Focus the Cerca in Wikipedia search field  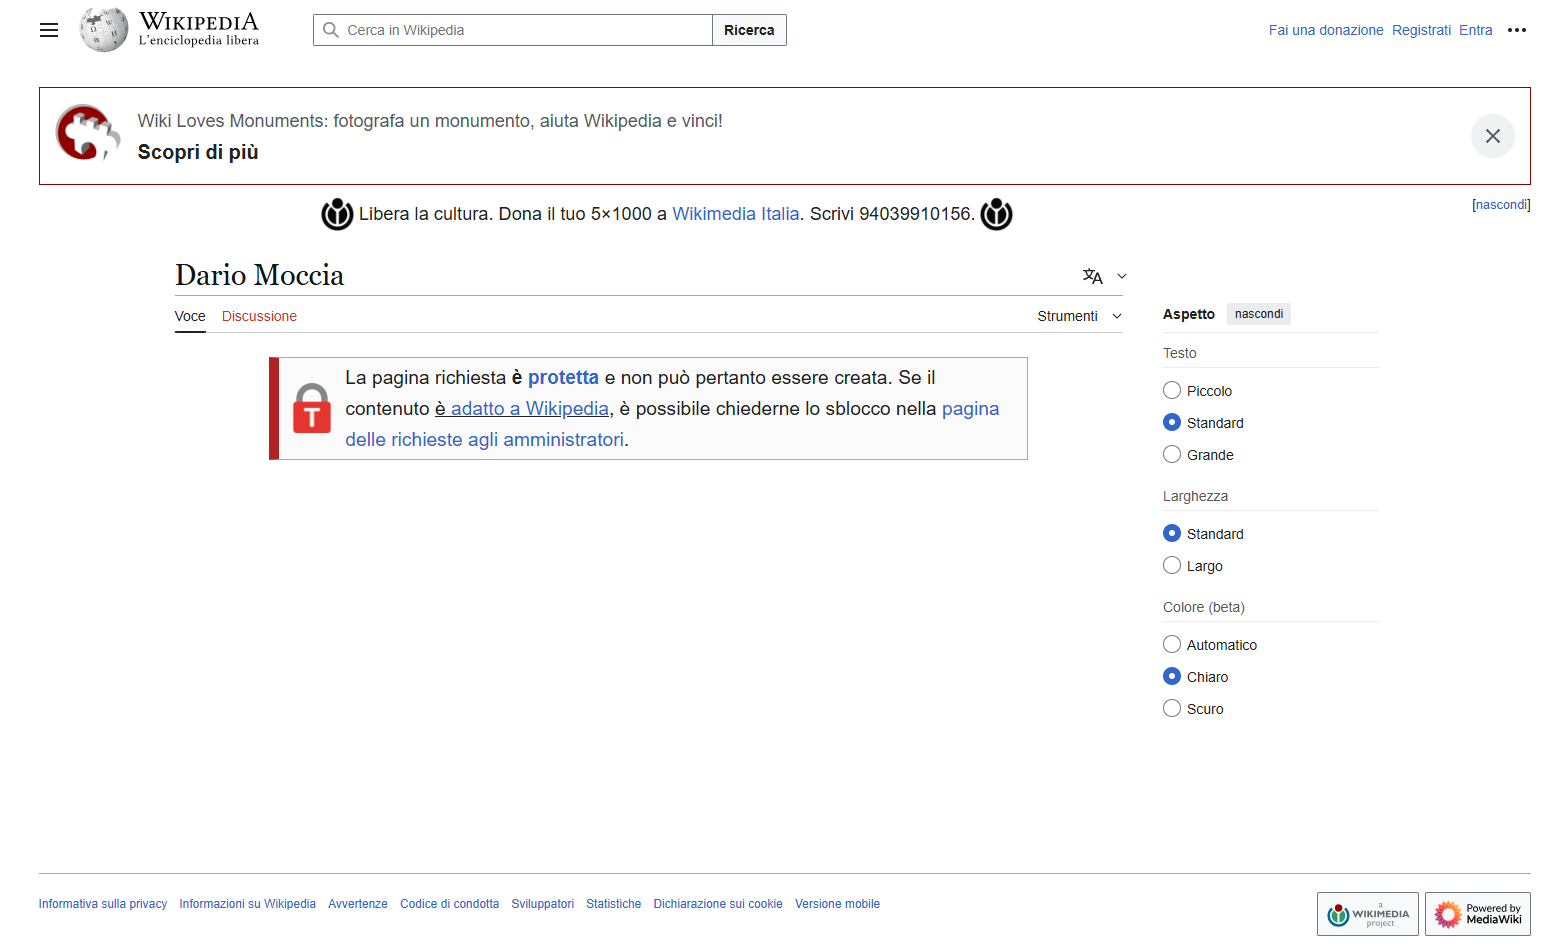pyautogui.click(x=513, y=30)
